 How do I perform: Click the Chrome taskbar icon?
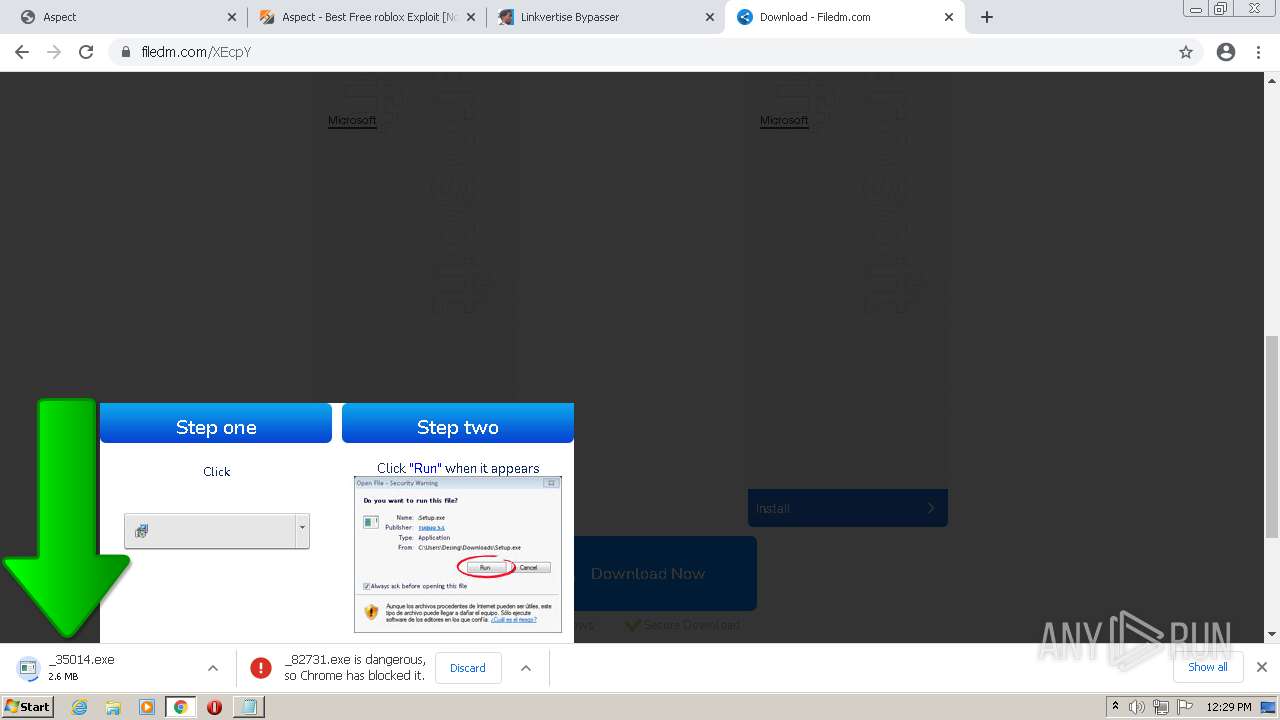[x=180, y=707]
